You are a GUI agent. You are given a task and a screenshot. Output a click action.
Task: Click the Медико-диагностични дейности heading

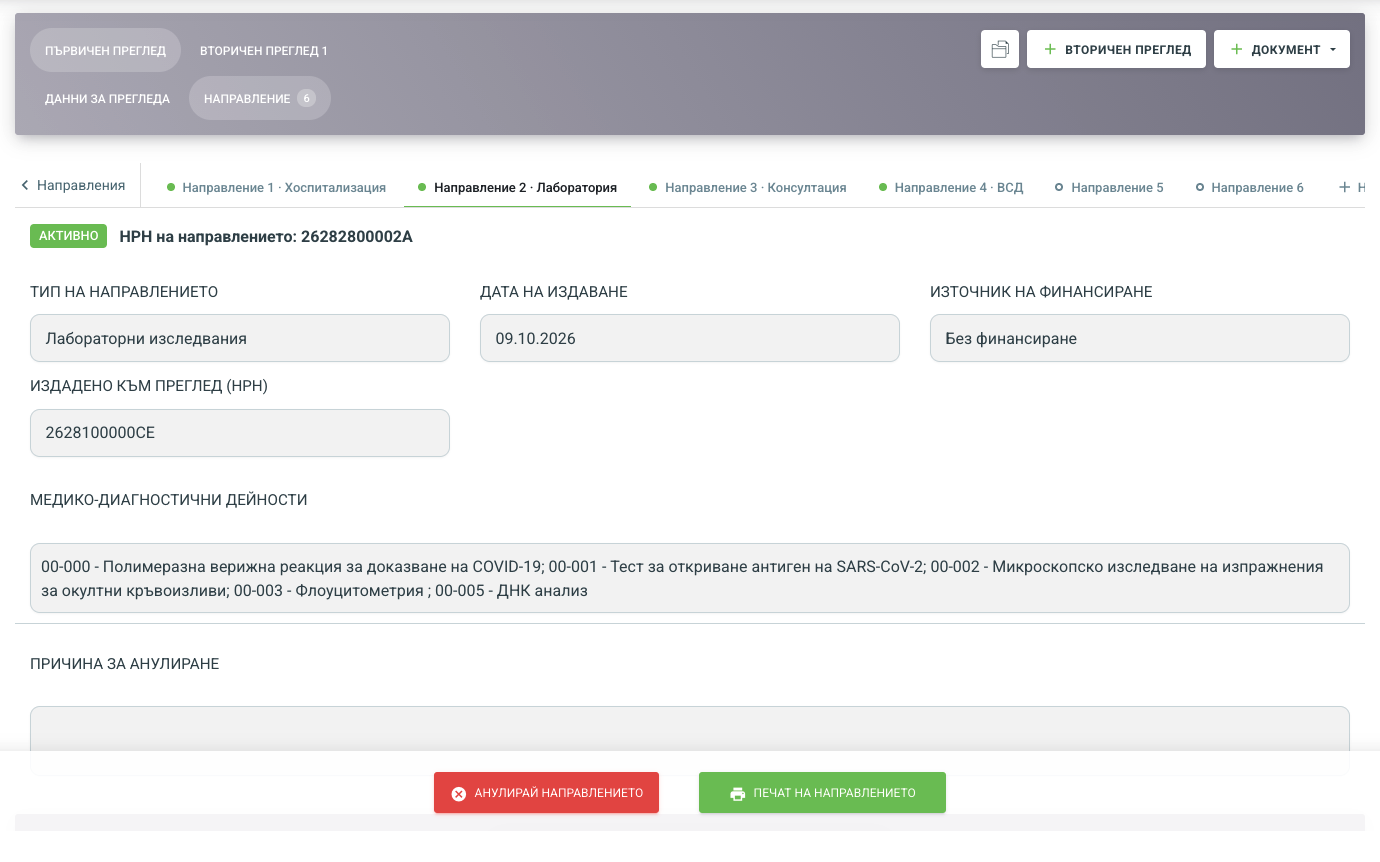pyautogui.click(x=169, y=499)
